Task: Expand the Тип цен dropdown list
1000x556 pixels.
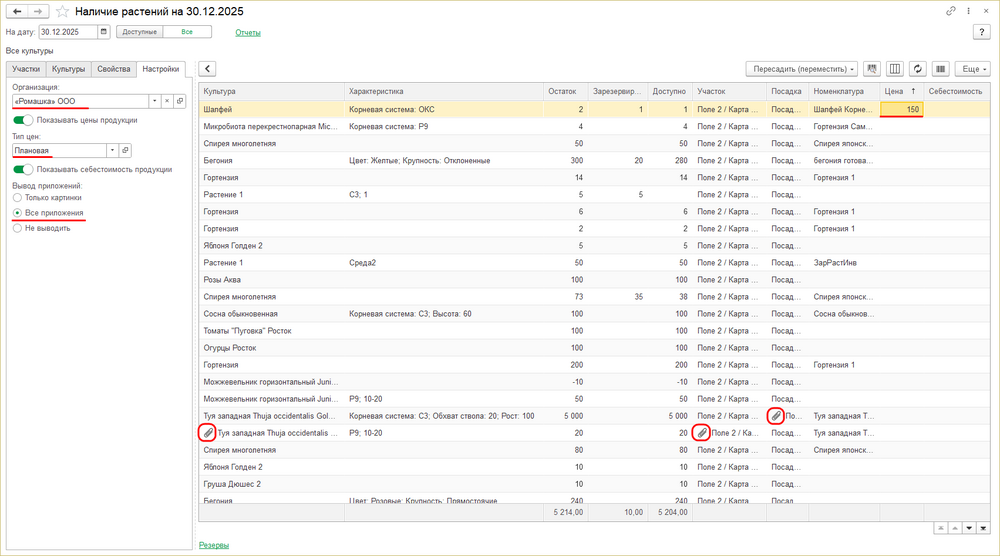Action: click(112, 151)
